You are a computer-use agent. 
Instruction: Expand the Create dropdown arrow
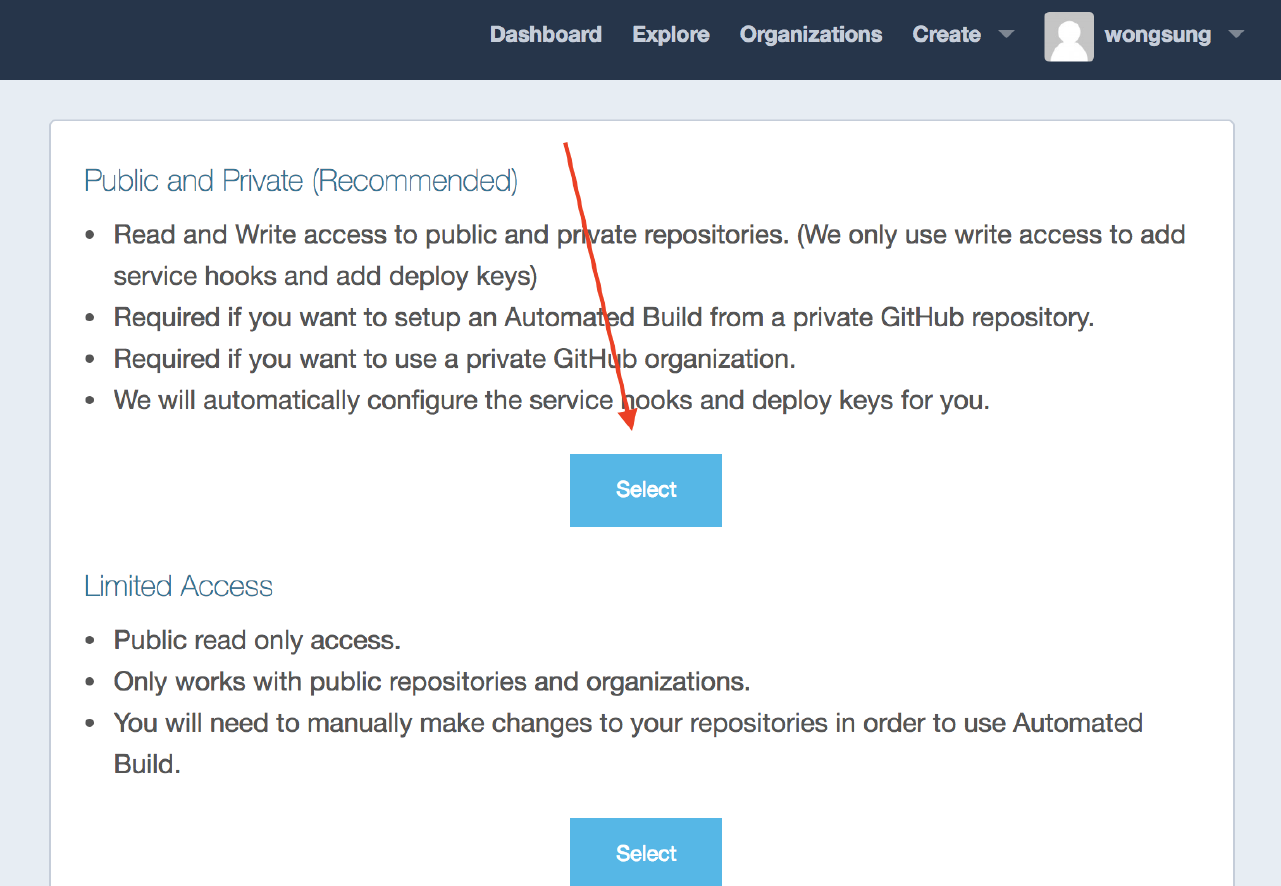(1006, 35)
